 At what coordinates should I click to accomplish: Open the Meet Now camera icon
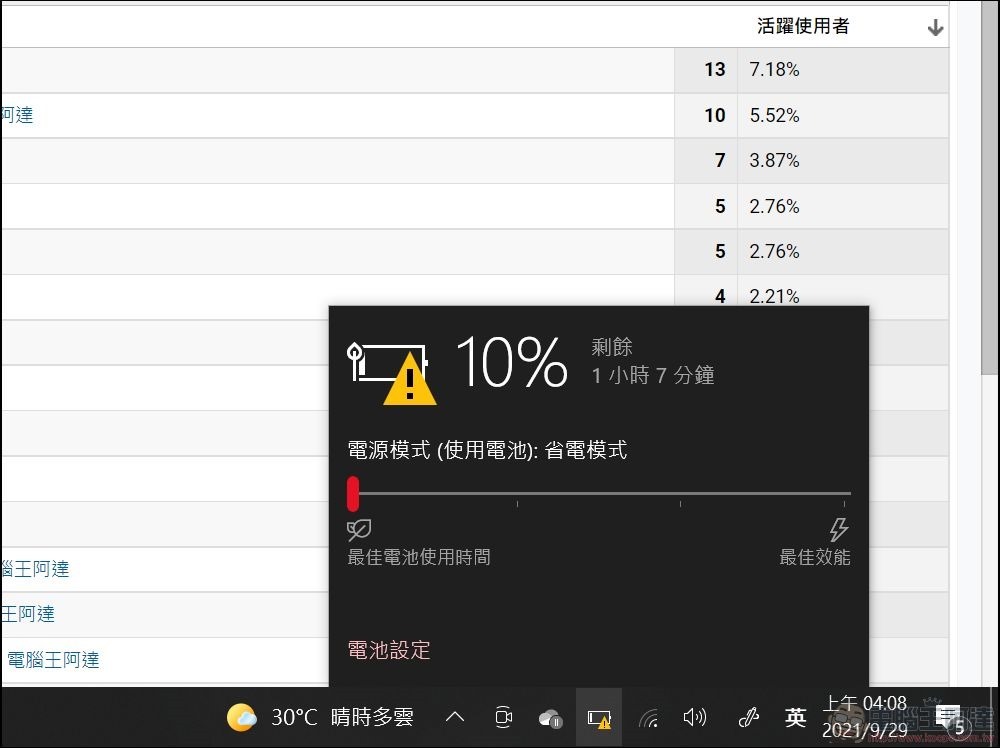click(503, 717)
